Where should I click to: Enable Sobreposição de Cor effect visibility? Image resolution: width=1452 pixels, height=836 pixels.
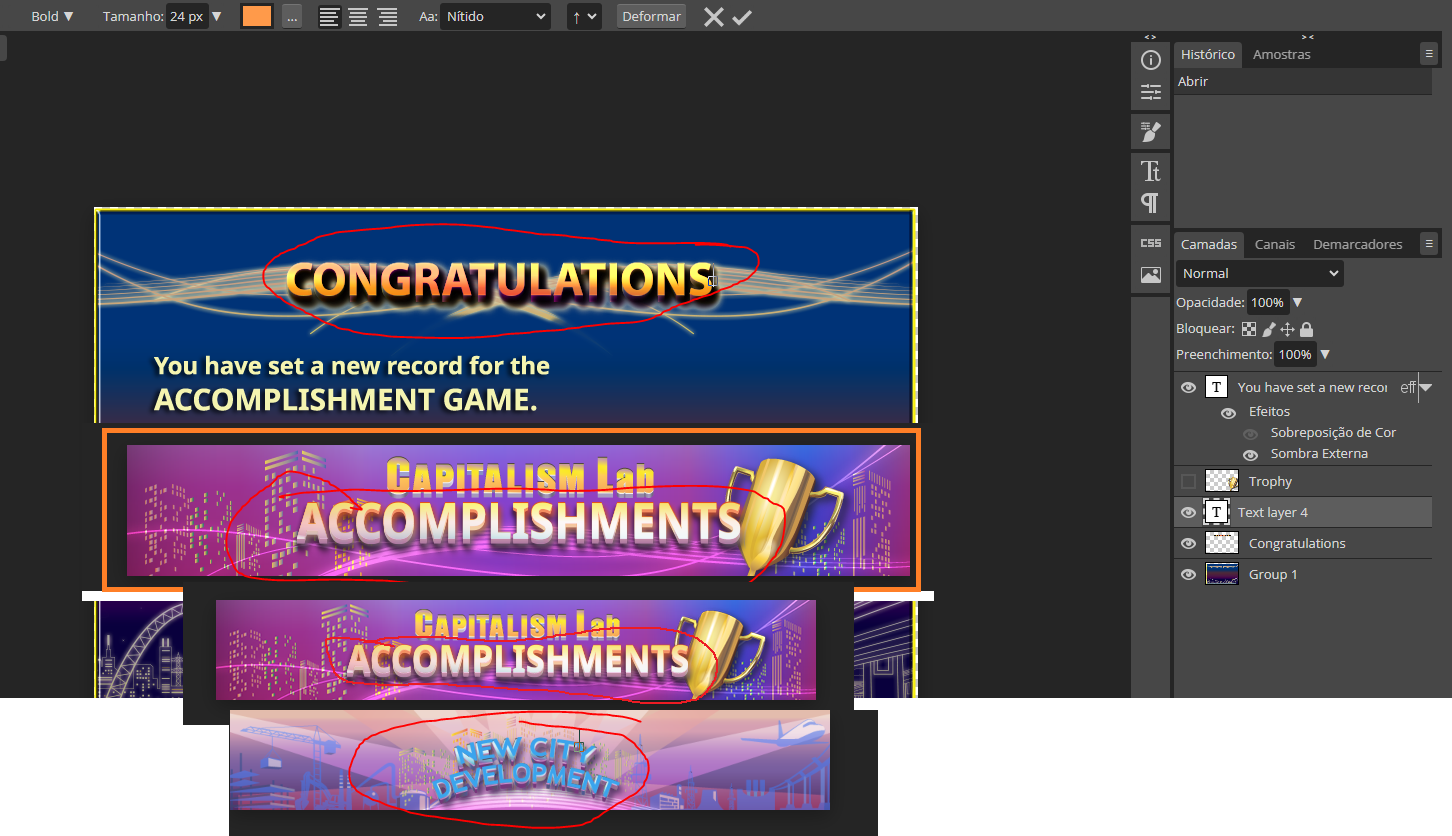(x=1250, y=433)
